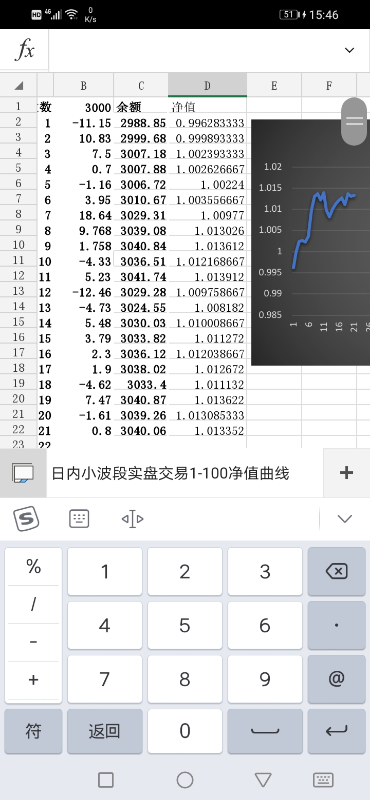
Task: Tap number key 1
Action: (105, 571)
